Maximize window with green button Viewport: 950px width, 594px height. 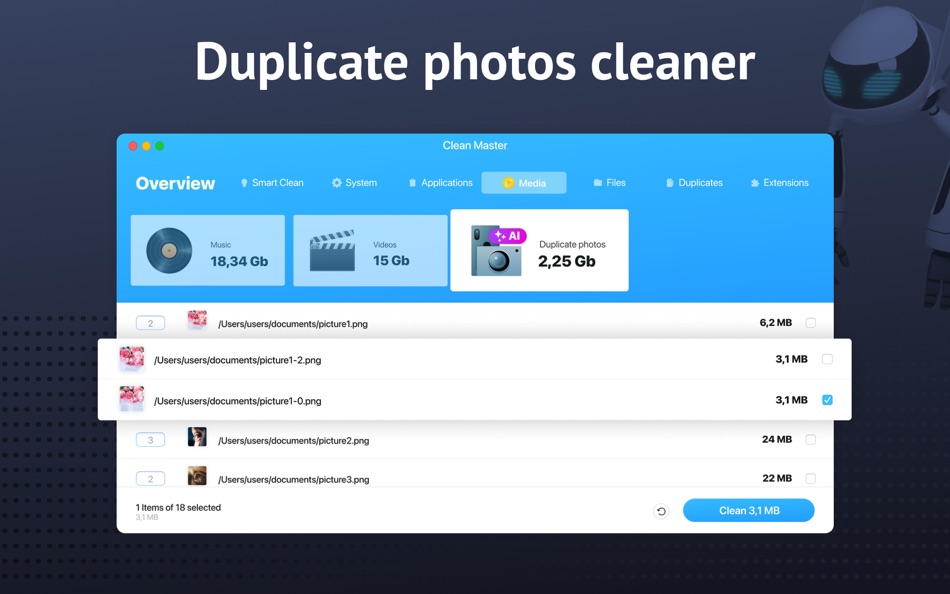point(159,146)
